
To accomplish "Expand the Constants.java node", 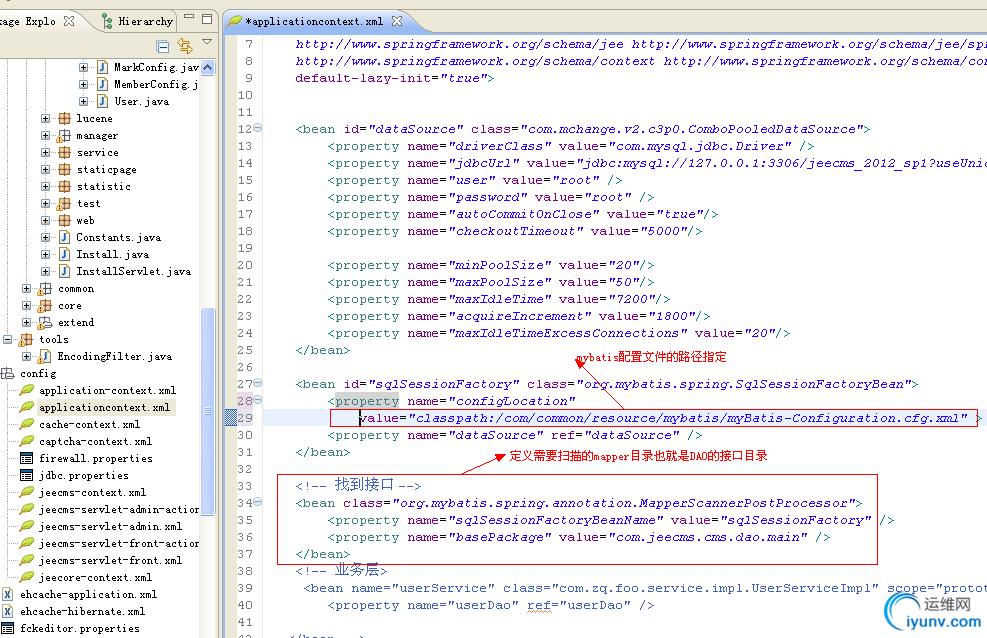I will coord(45,237).
